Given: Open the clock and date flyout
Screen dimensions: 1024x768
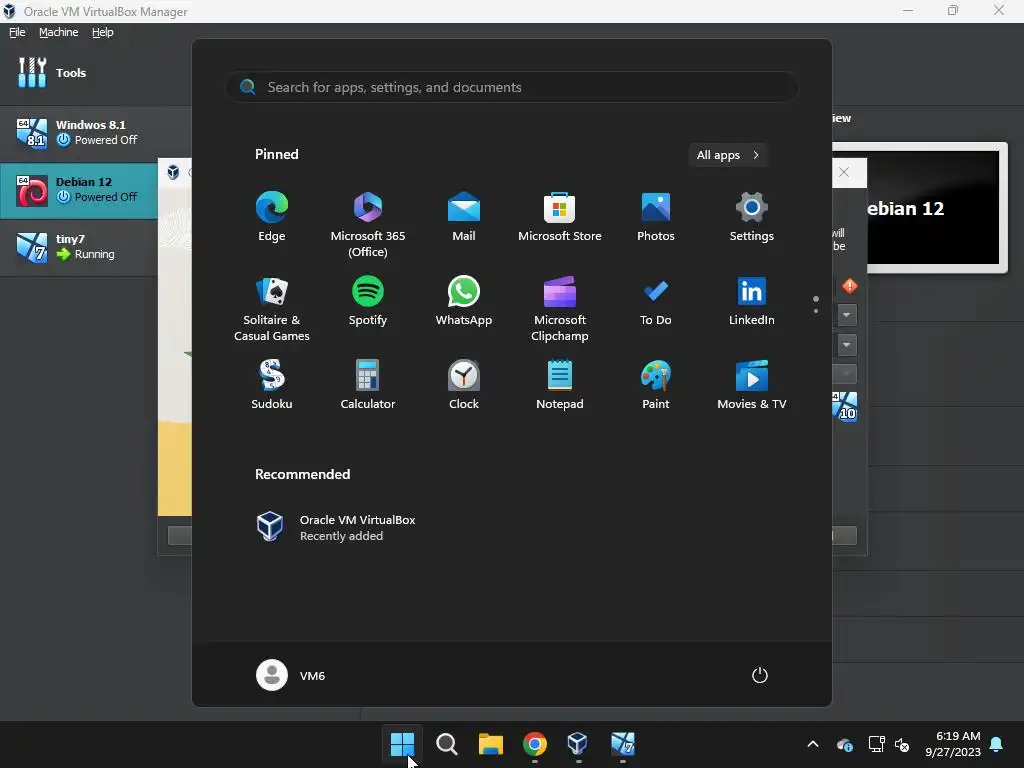Looking at the screenshot, I should pos(953,744).
